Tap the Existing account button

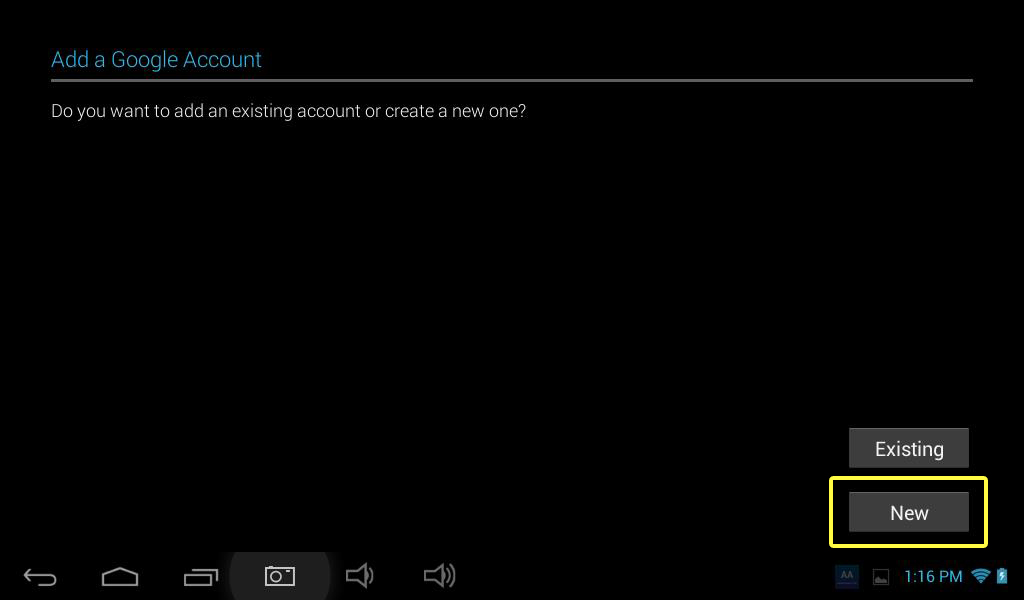pos(908,448)
